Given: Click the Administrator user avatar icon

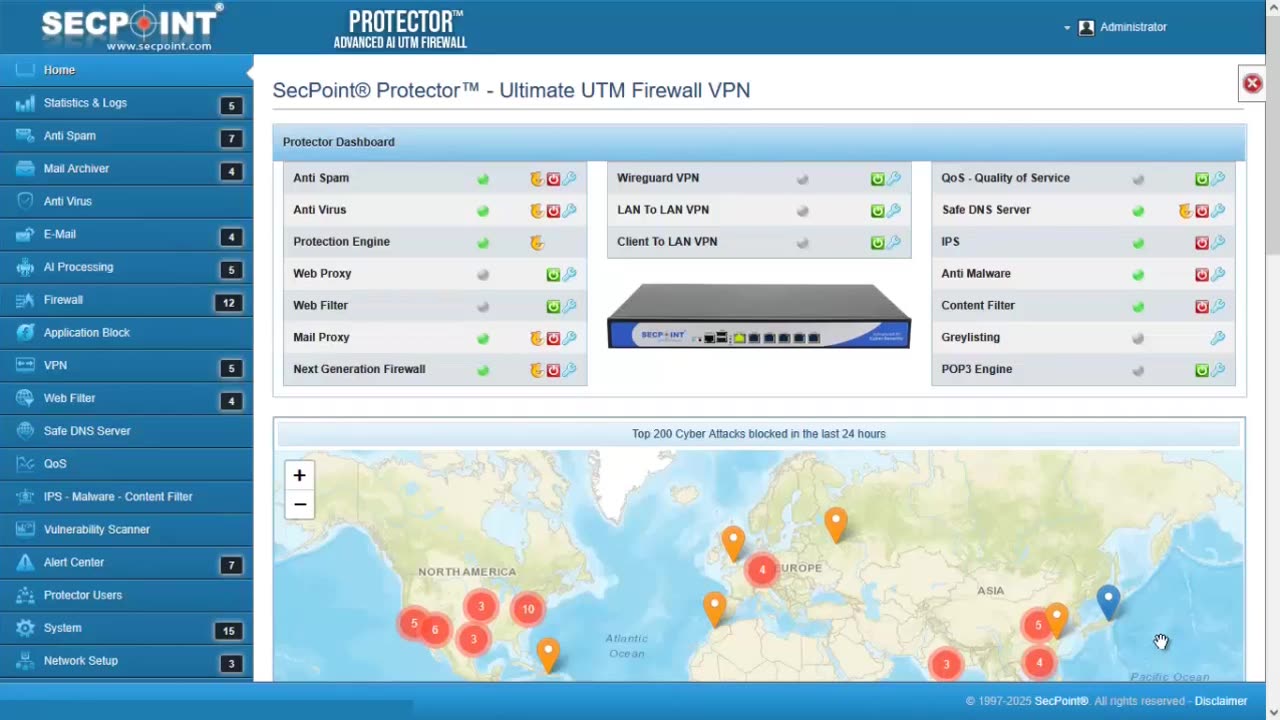Looking at the screenshot, I should pyautogui.click(x=1086, y=28).
